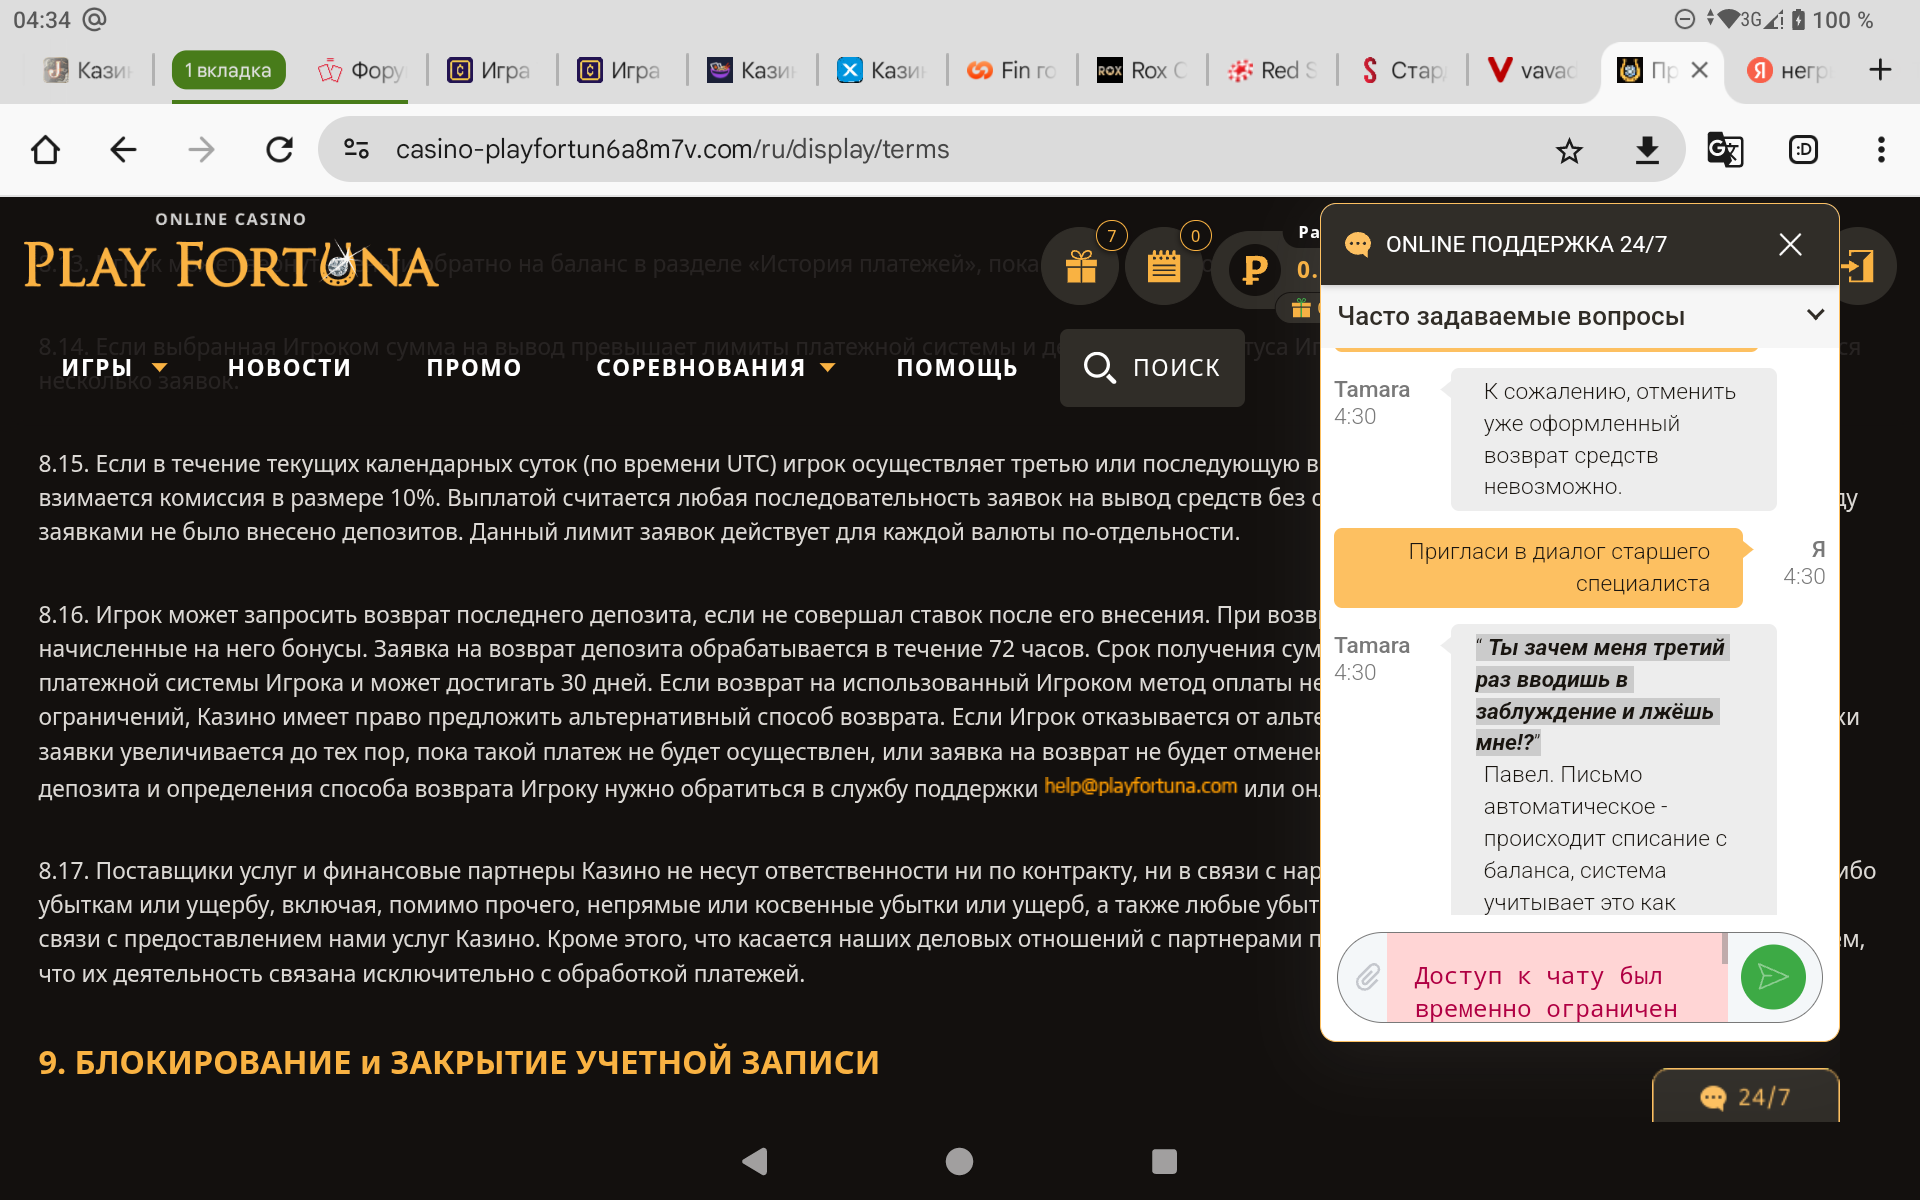The image size is (1920, 1200).
Task: Open the ИГРЫ dropdown menu
Action: click(113, 368)
